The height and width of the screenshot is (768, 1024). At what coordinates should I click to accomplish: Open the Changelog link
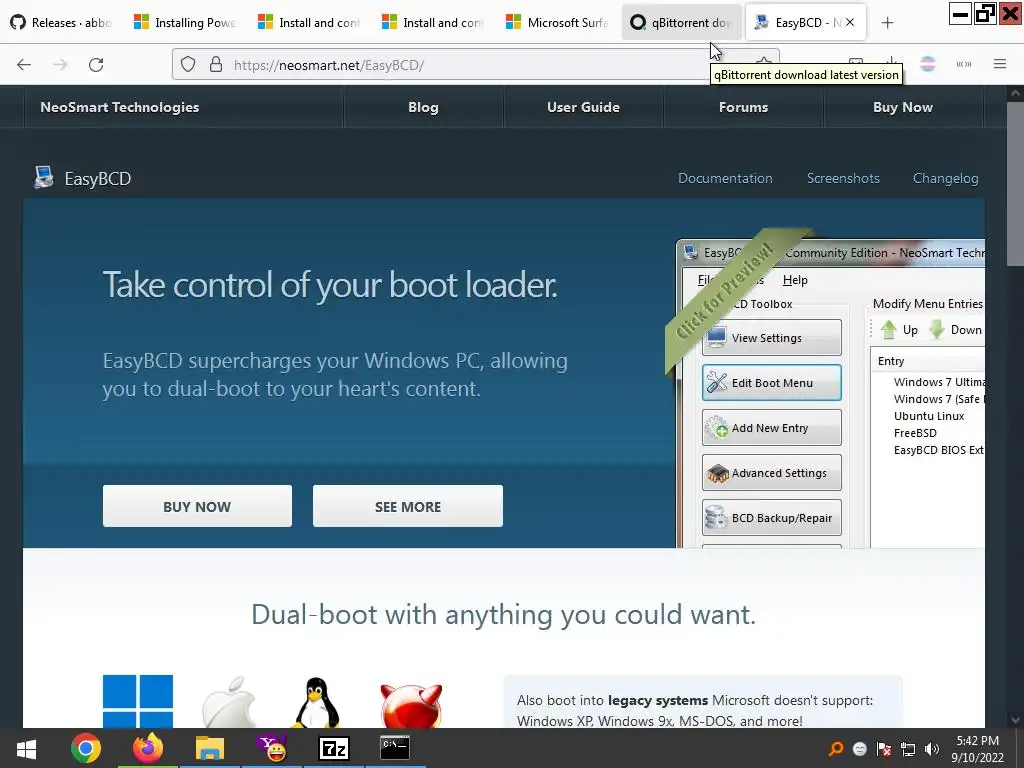[945, 178]
